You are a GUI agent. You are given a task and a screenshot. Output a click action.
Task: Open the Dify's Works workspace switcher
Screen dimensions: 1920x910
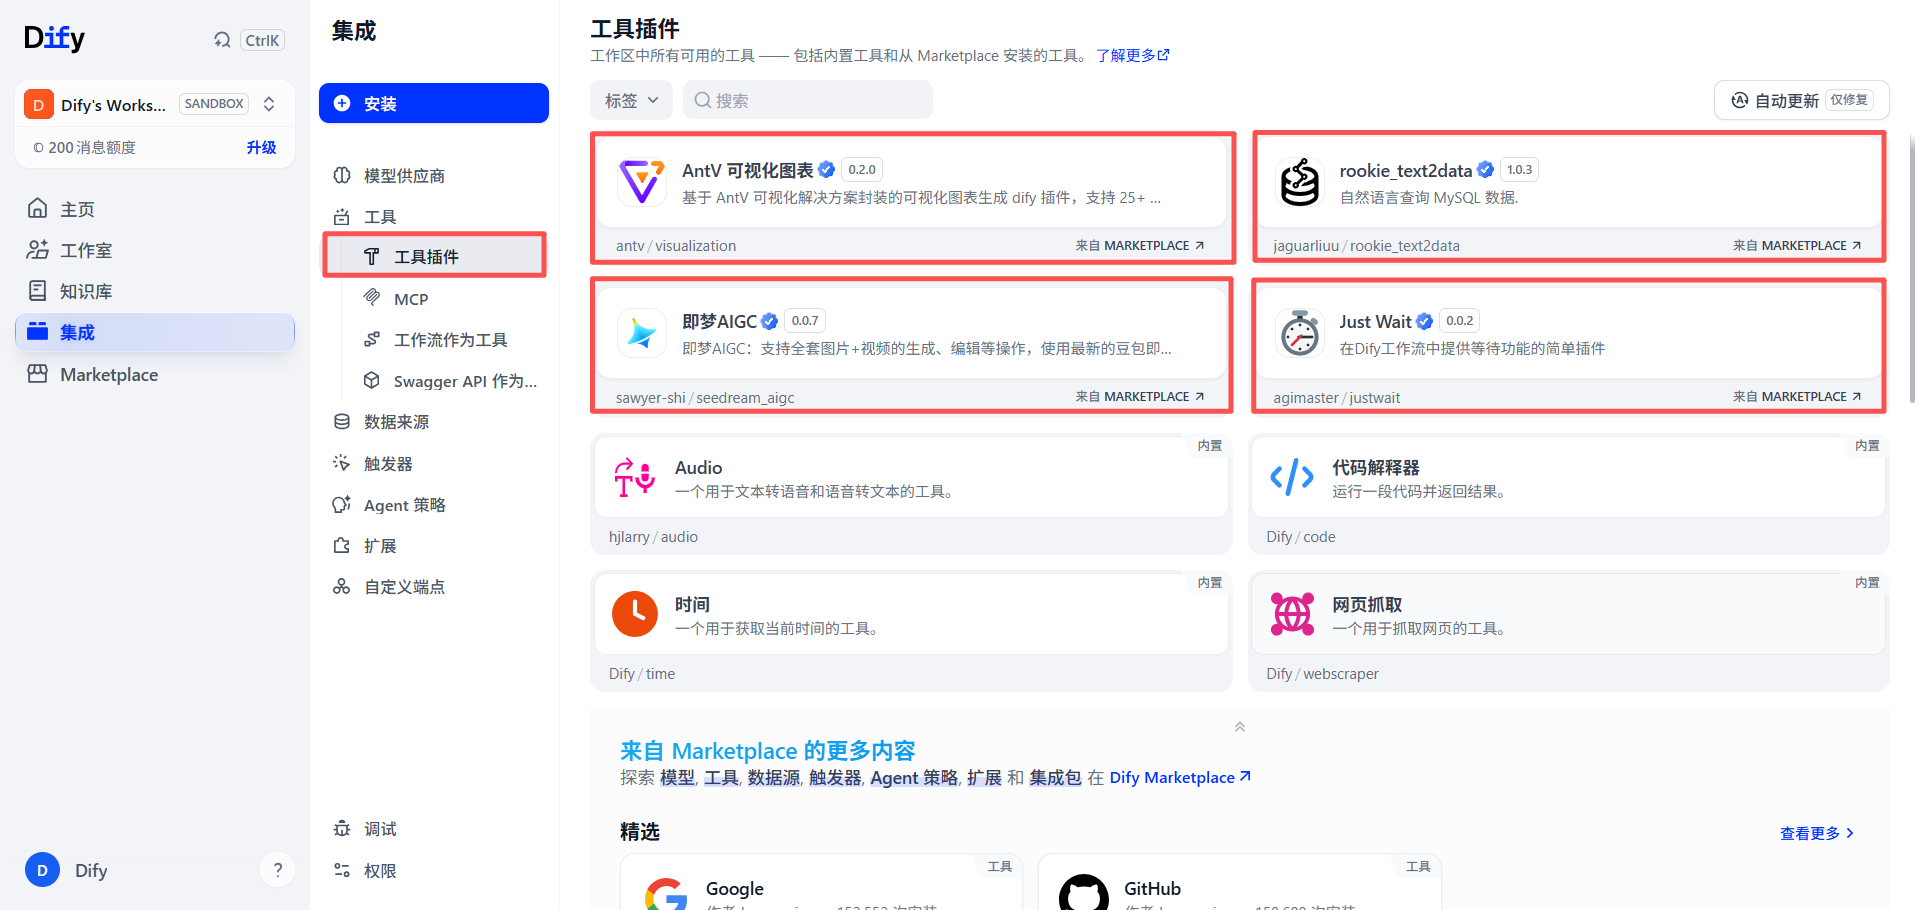point(154,104)
